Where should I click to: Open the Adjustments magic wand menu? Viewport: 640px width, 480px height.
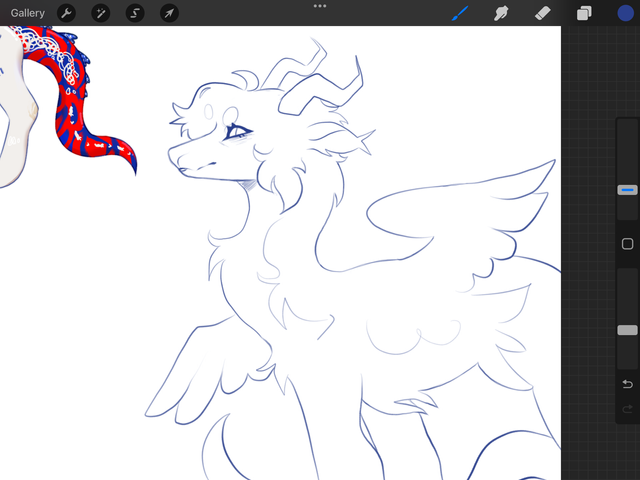(x=100, y=13)
